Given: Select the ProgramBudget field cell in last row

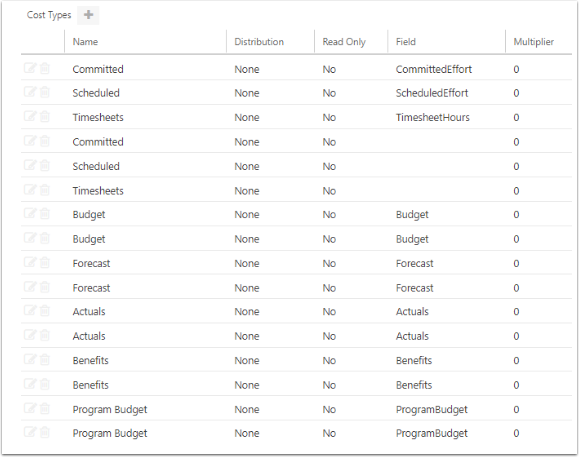Looking at the screenshot, I should [431, 433].
